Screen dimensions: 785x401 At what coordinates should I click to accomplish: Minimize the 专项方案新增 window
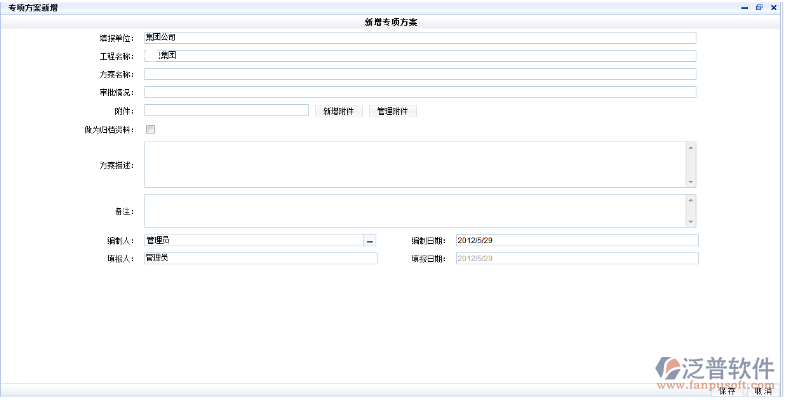[x=744, y=7]
